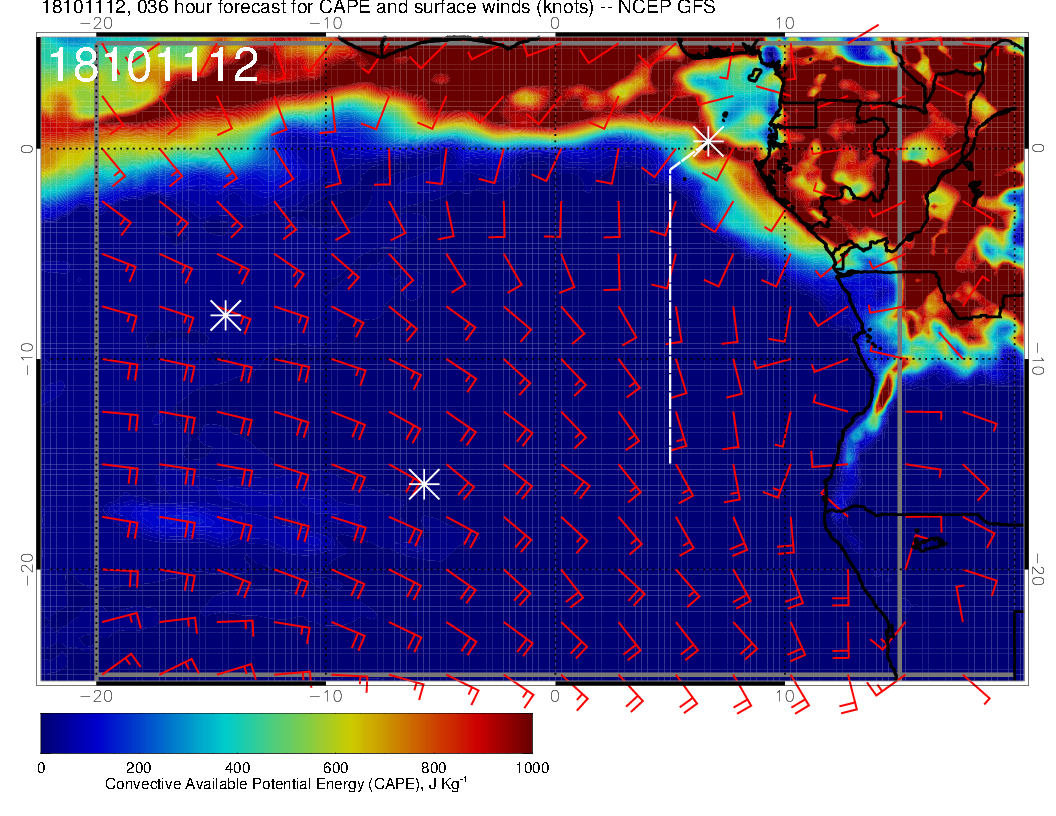Click the colorbar label 0
This screenshot has width=1056, height=816.
point(41,768)
